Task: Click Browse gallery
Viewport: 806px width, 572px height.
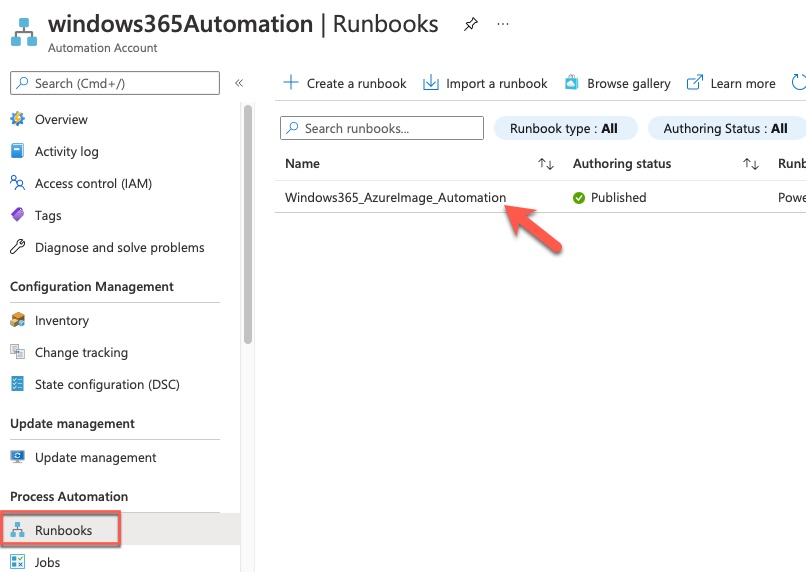Action: pos(629,83)
